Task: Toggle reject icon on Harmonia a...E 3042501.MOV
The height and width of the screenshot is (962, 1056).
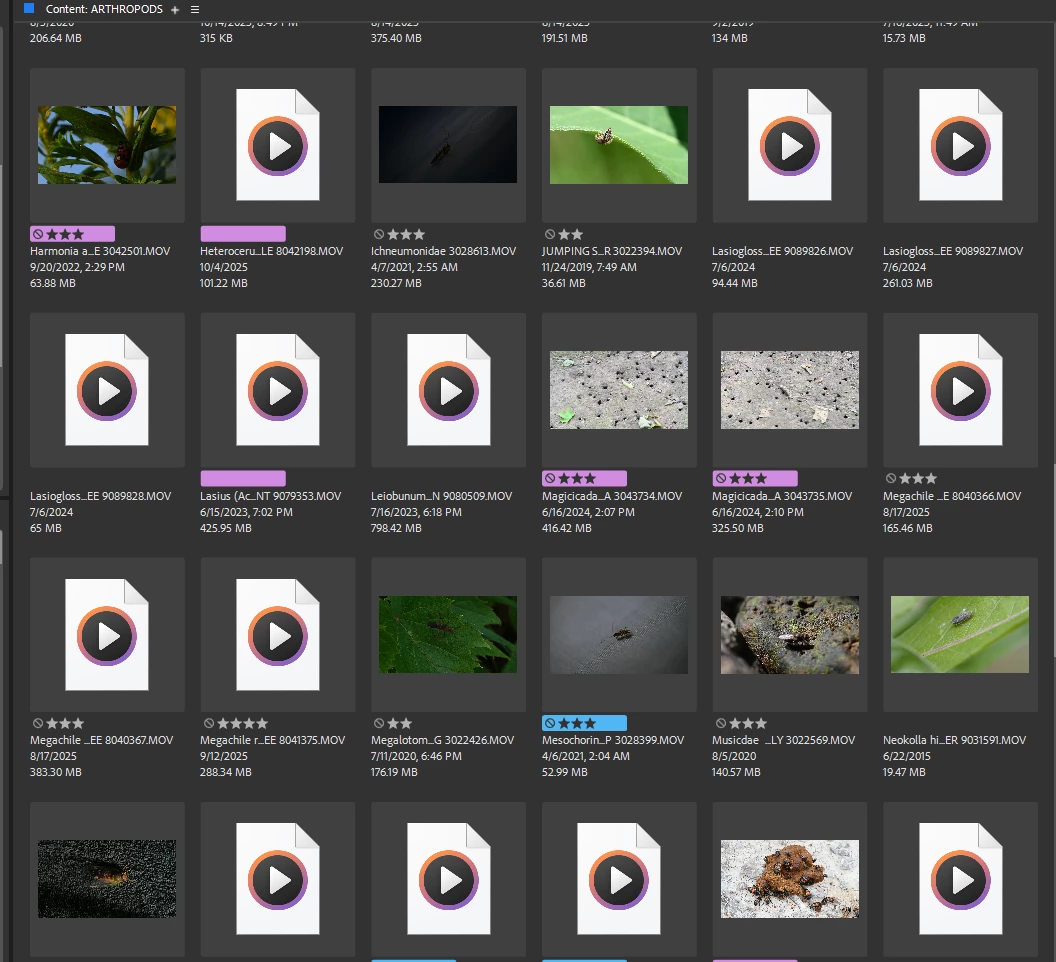Action: (x=38, y=234)
